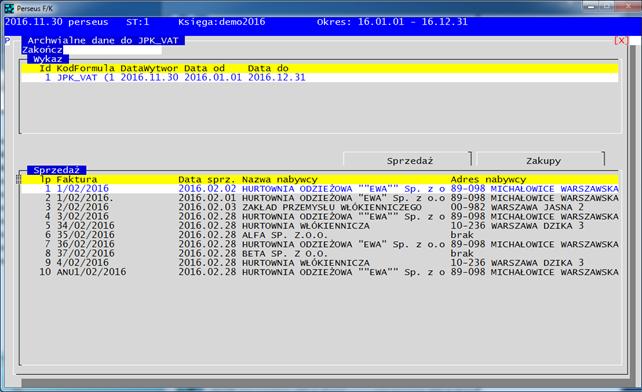This screenshot has height=392, width=642.
Task: Click the Archwialne dane do JPK_VAT title
Action: [103, 40]
